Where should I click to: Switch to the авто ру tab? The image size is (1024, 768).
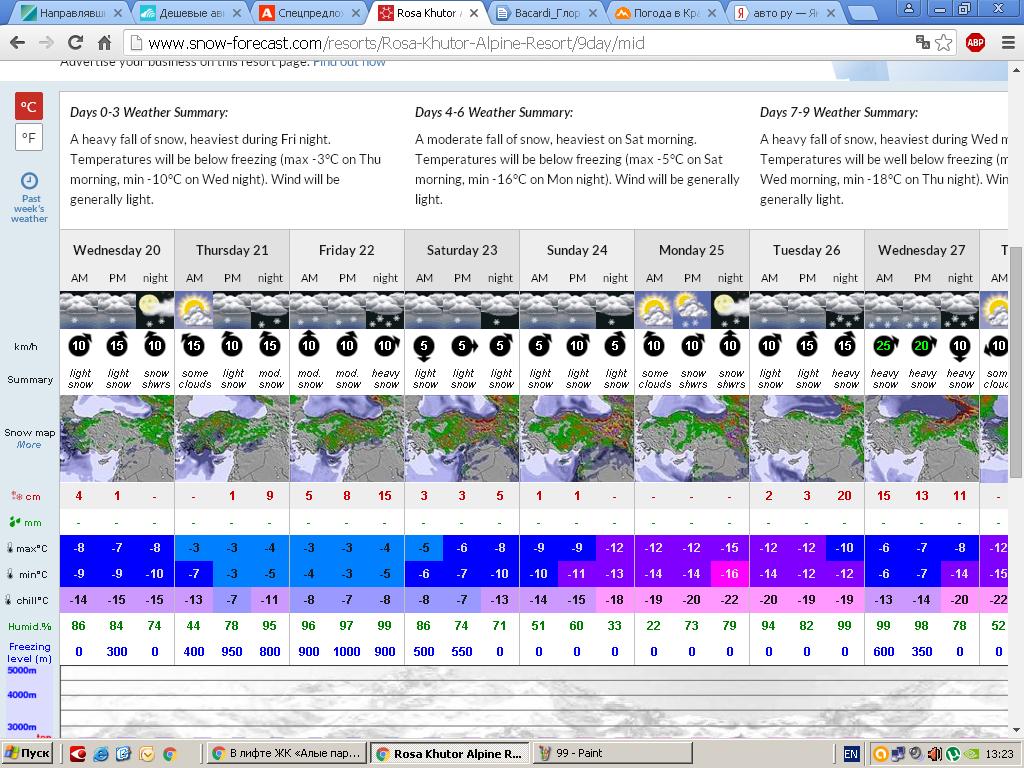coord(786,12)
